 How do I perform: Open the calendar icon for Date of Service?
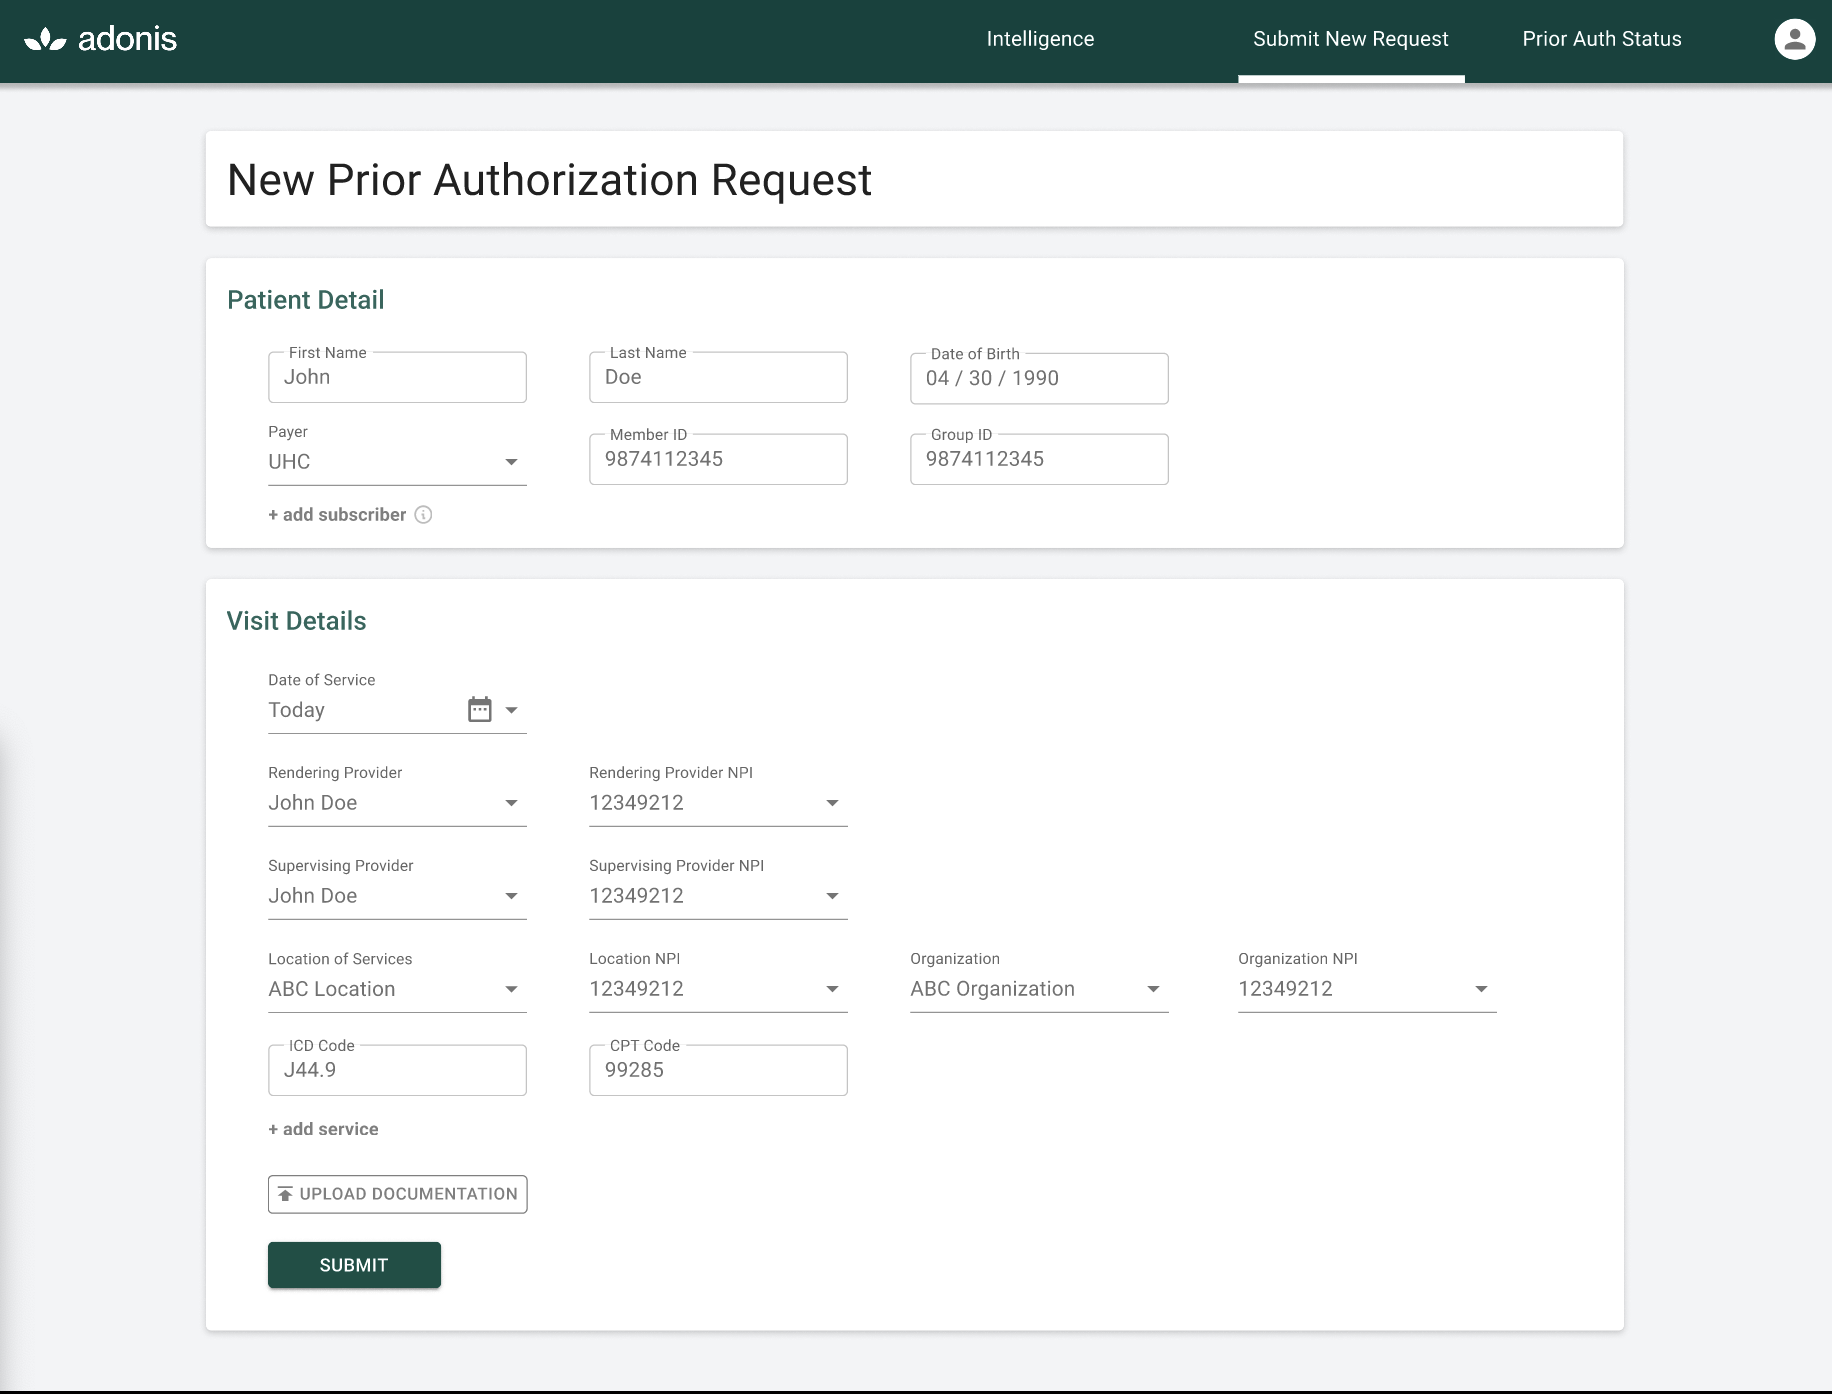pyautogui.click(x=481, y=709)
